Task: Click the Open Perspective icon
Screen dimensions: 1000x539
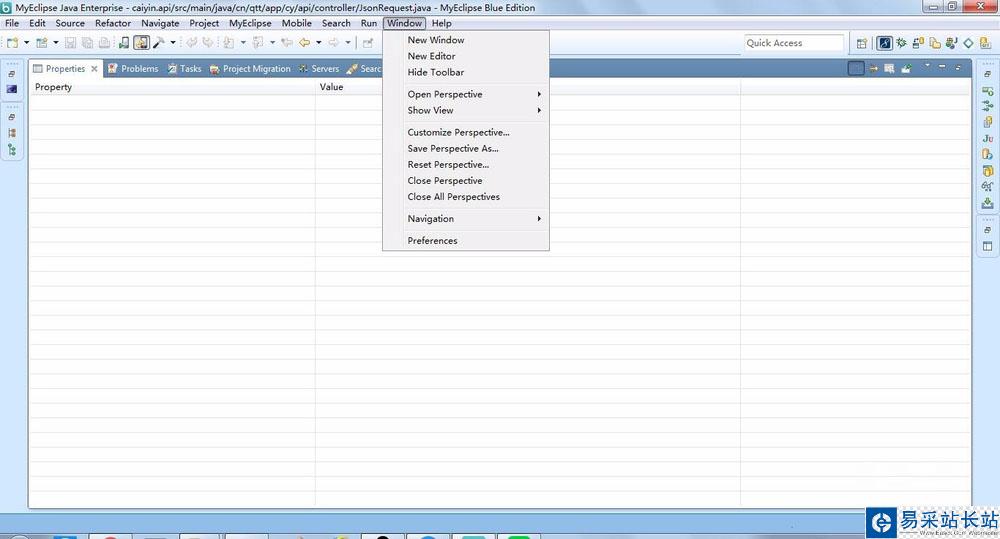Action: click(862, 43)
